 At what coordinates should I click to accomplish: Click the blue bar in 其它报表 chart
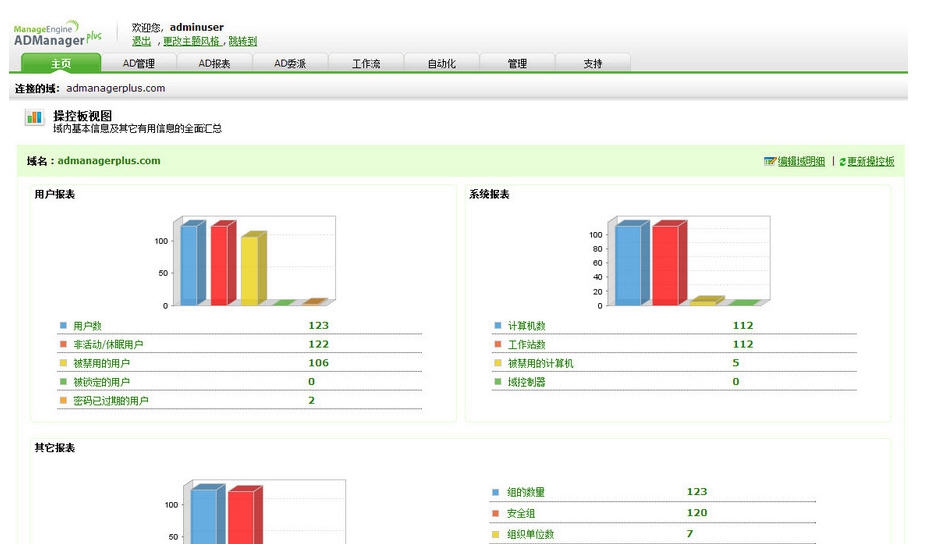click(208, 514)
